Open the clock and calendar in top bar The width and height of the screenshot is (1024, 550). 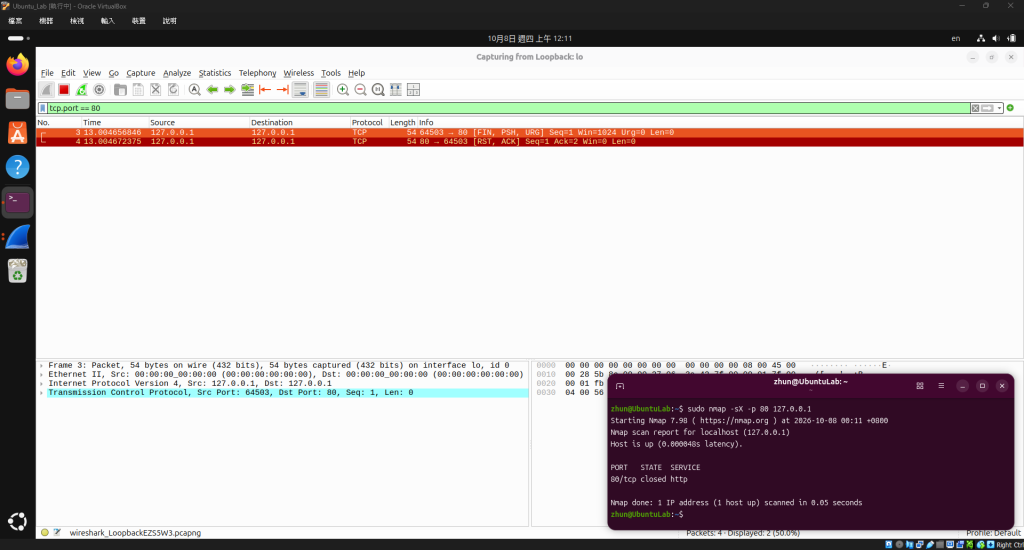point(530,39)
